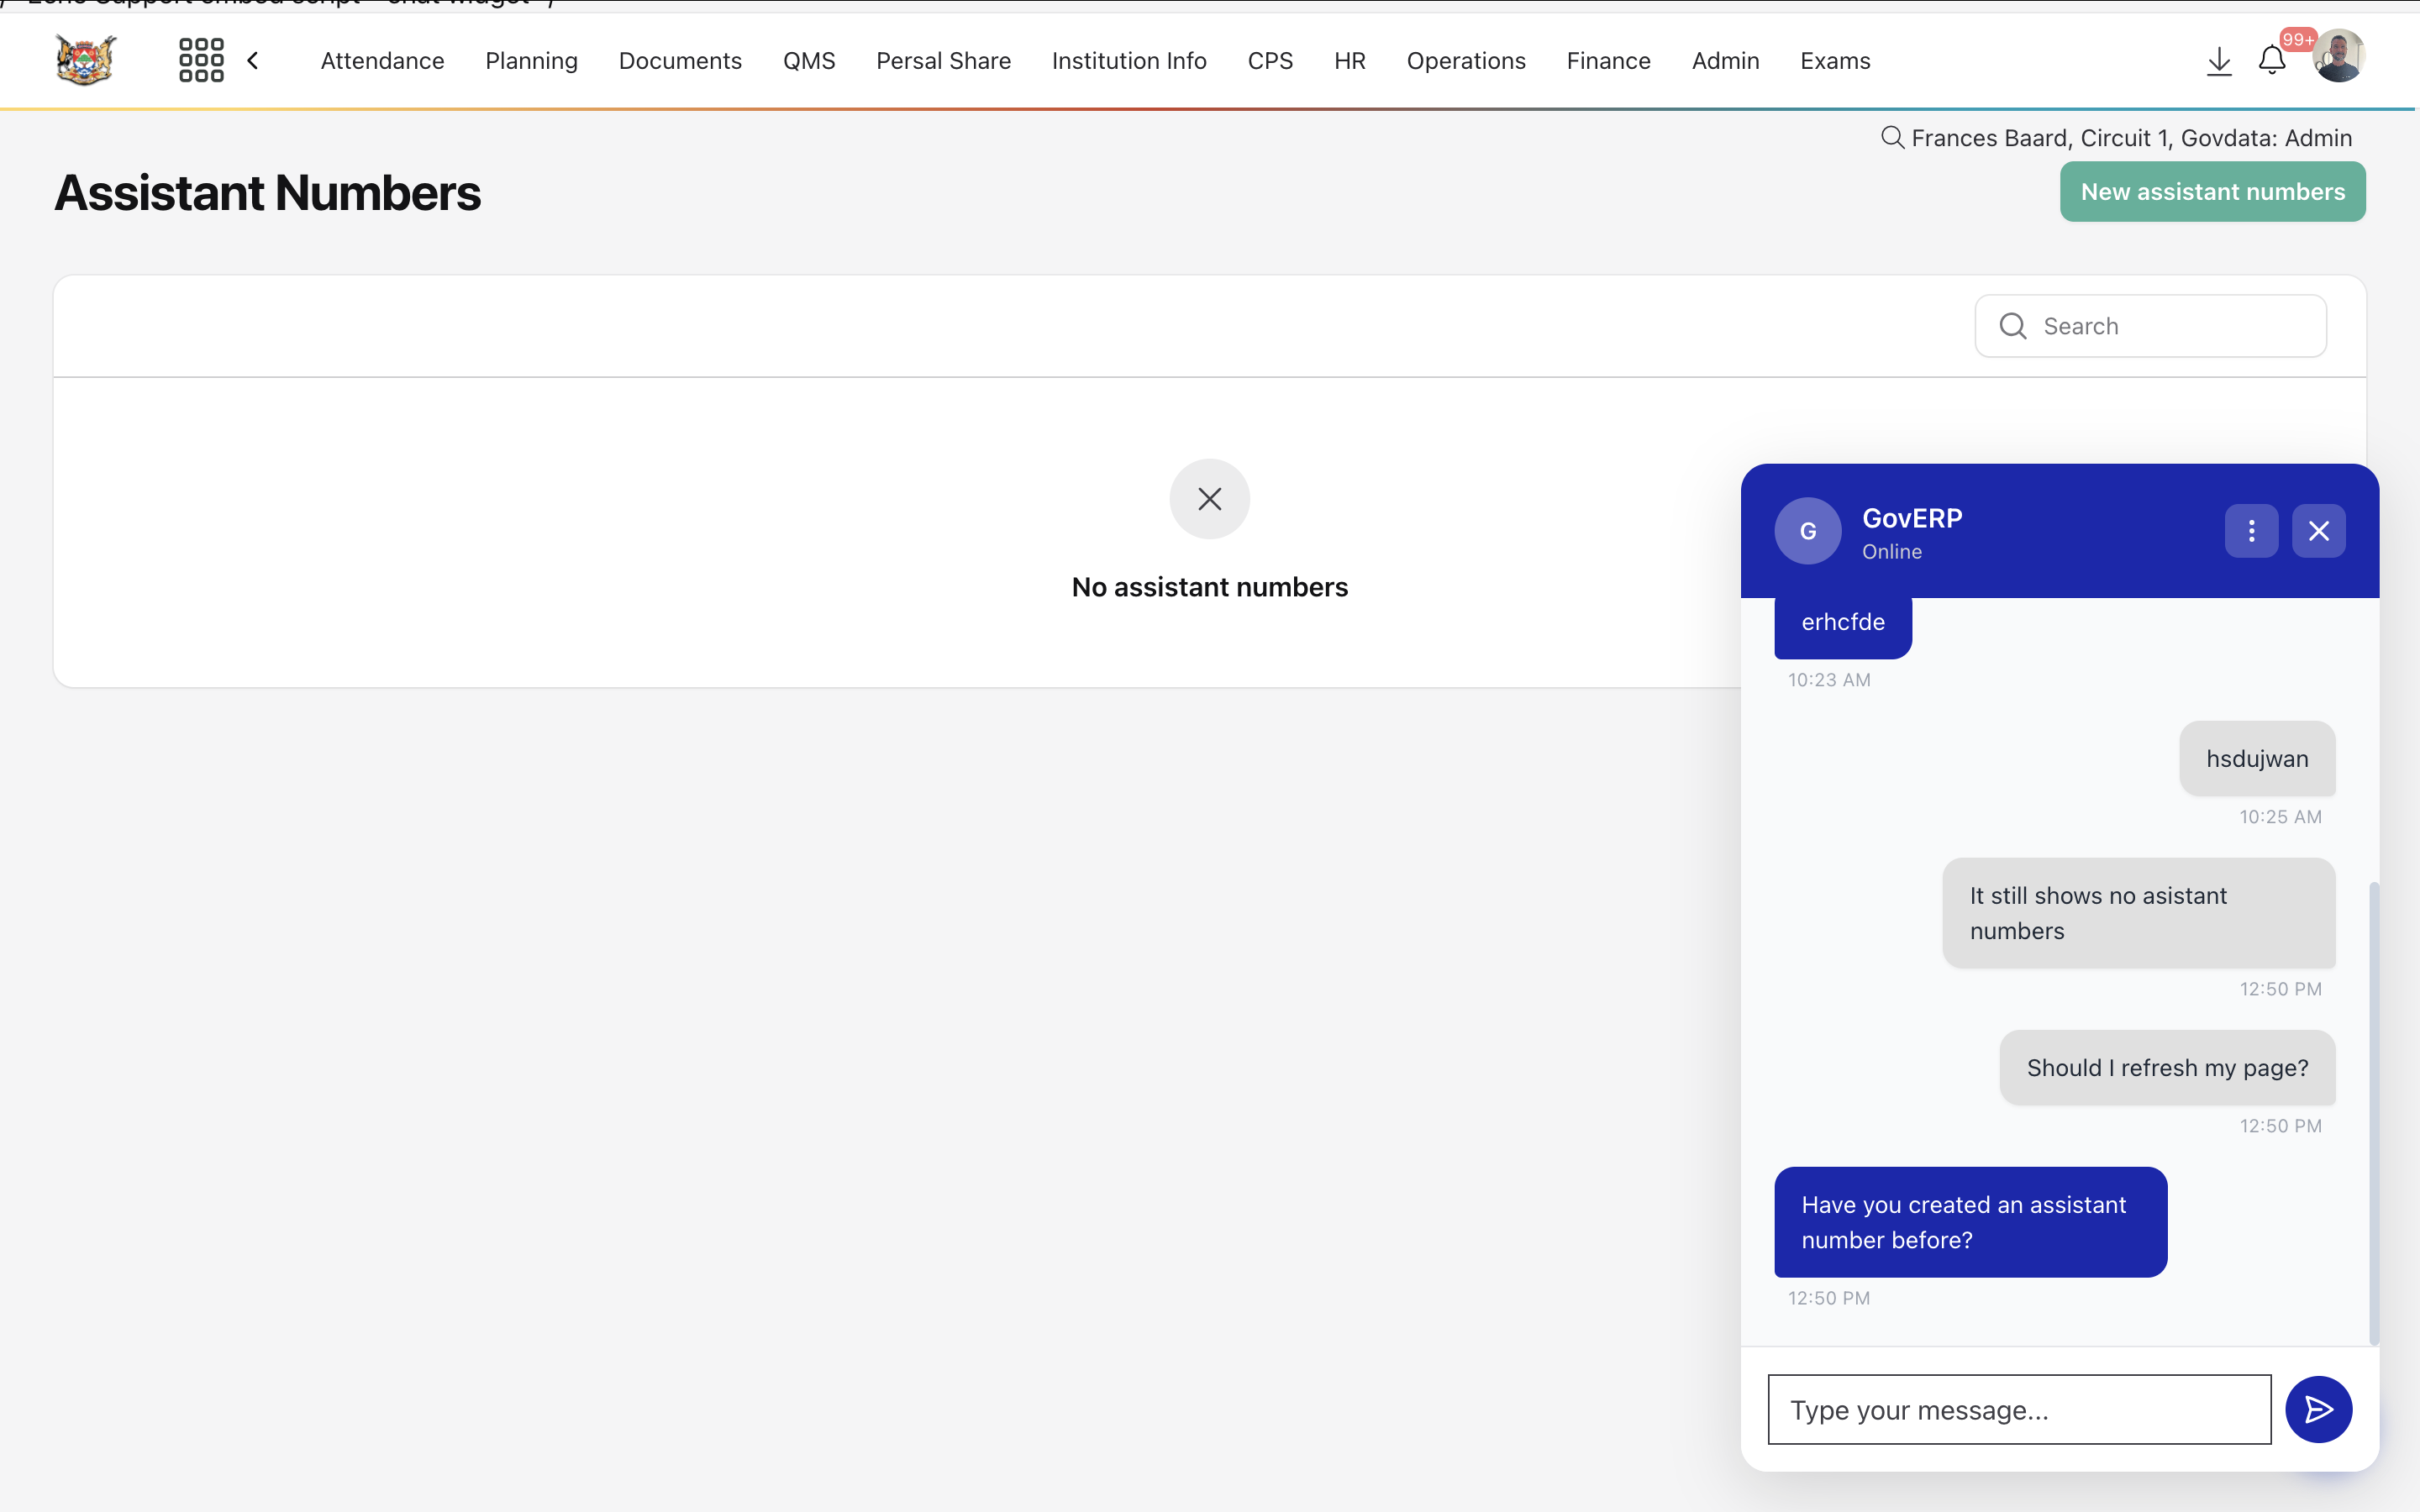The height and width of the screenshot is (1512, 2420).
Task: Open the Exams section
Action: 1834,60
